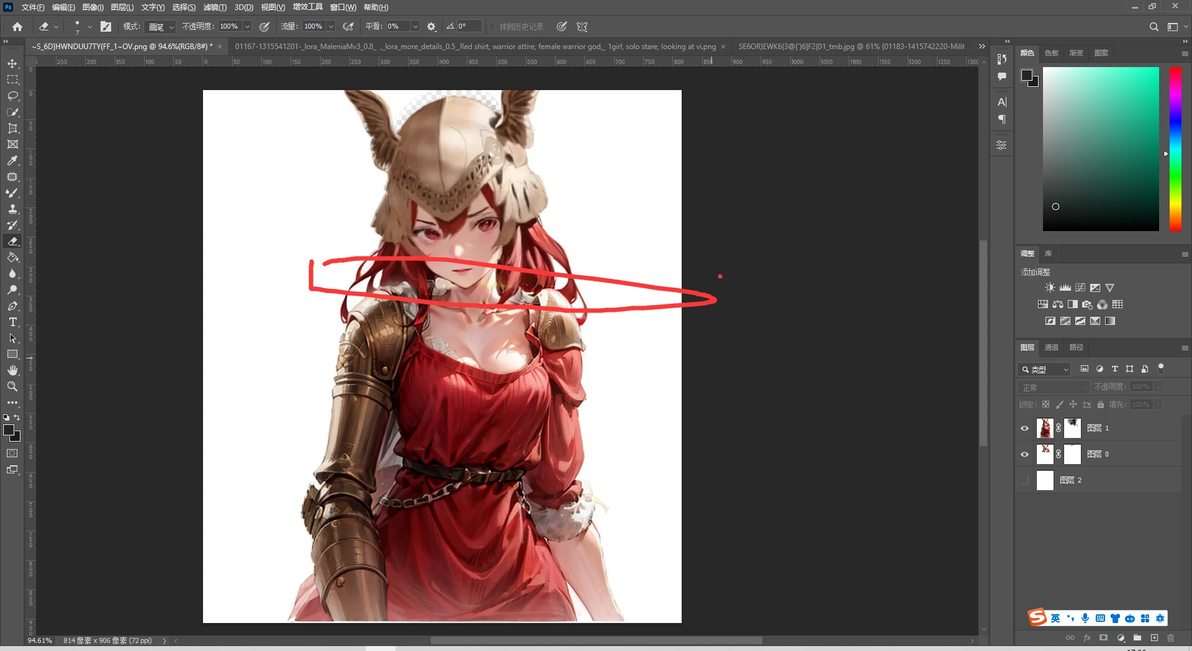Switch to 库 tab

[1048, 253]
